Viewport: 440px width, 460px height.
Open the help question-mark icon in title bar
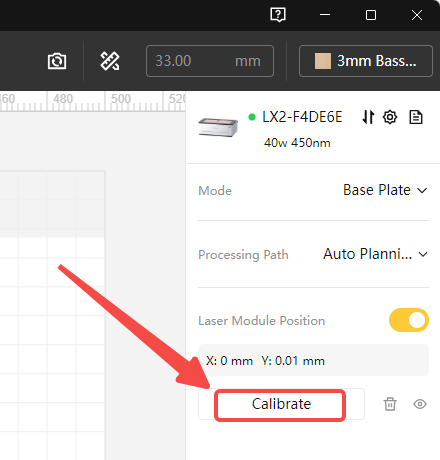278,15
